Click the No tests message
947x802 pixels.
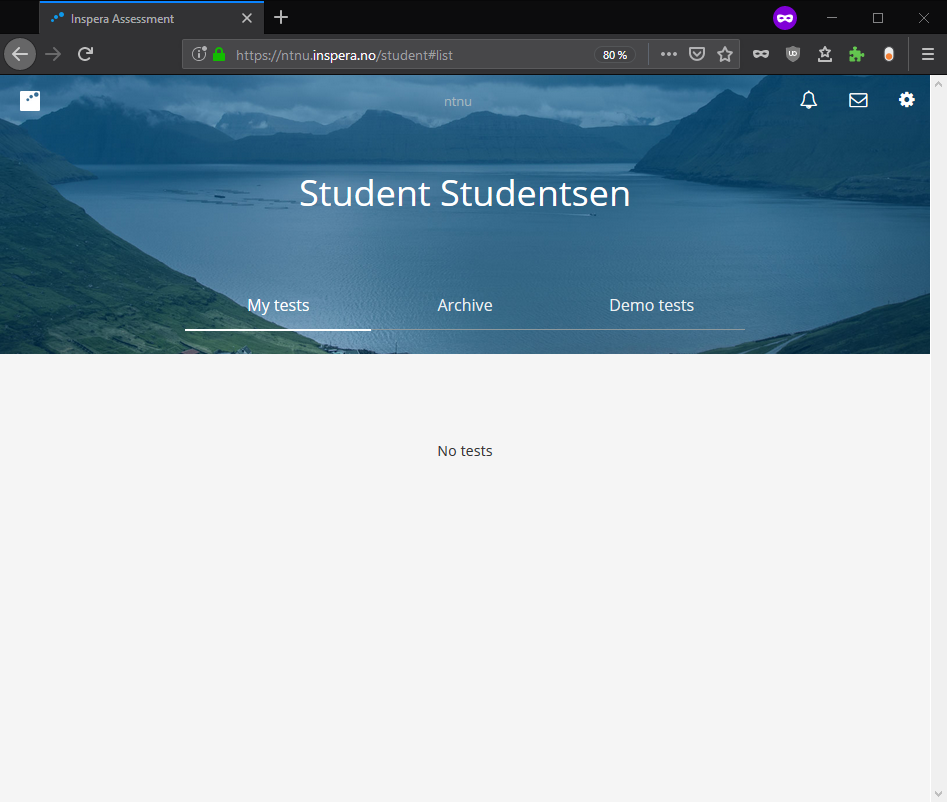point(465,451)
